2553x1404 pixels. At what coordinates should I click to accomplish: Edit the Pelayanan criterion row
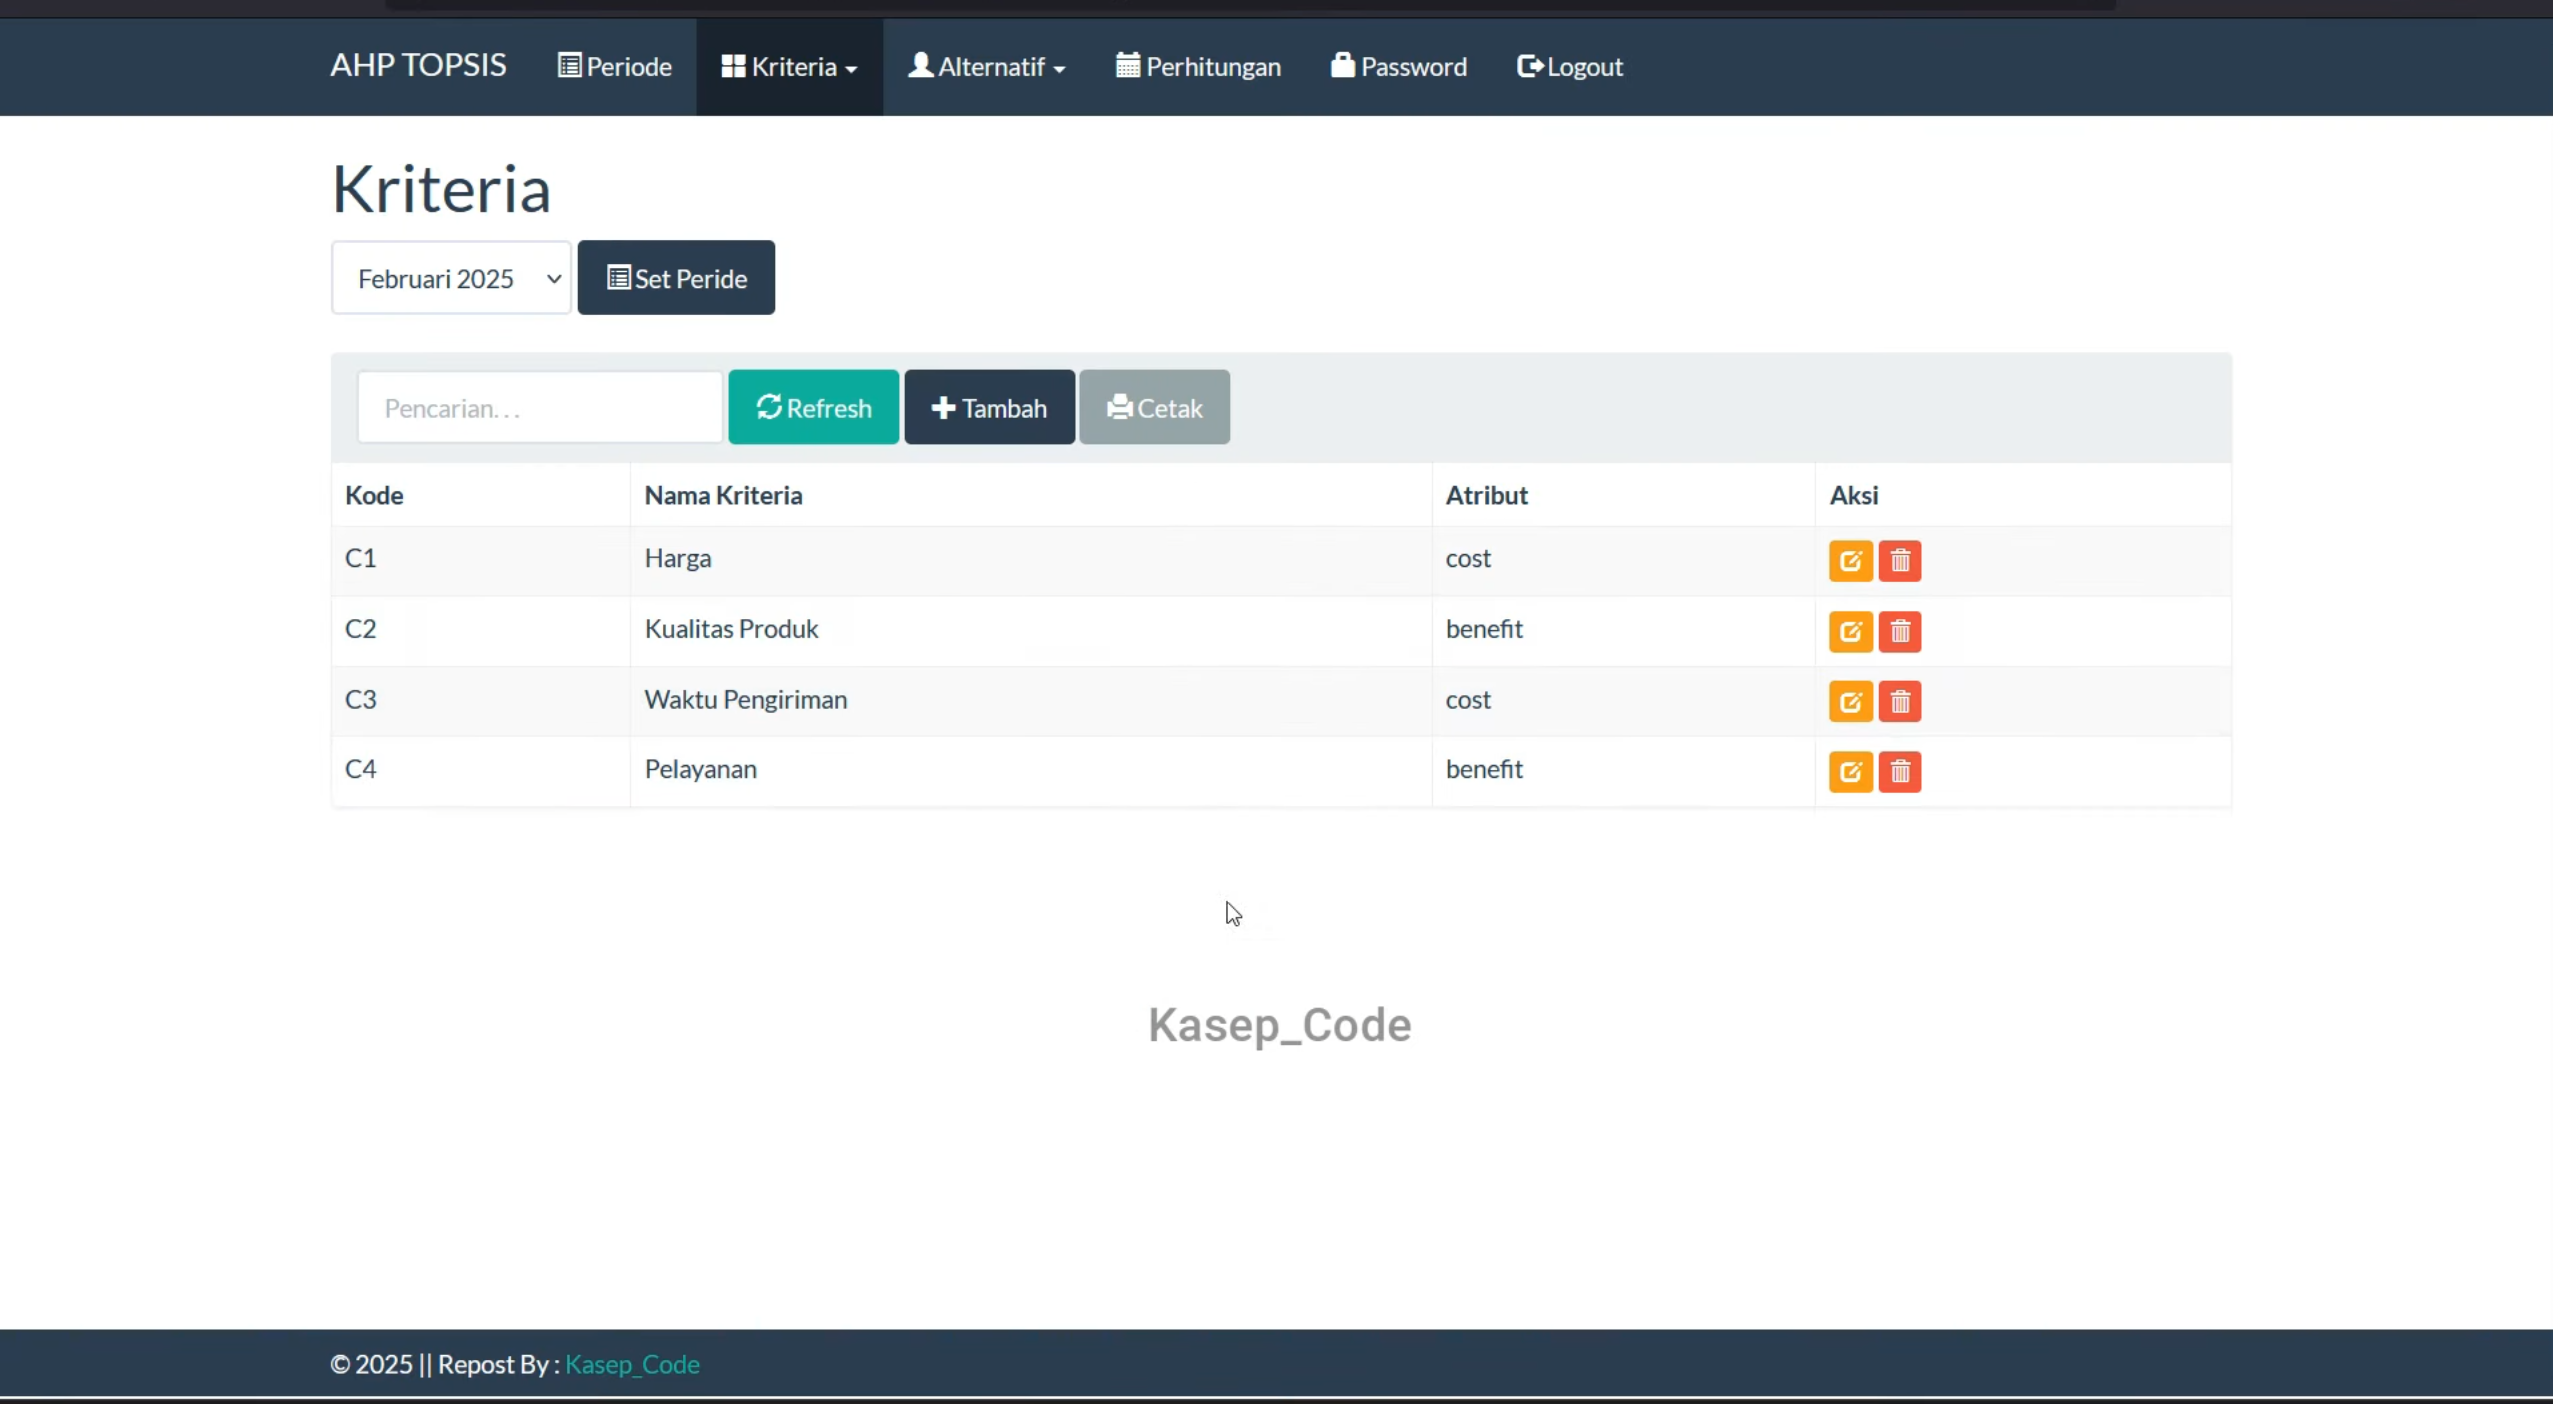click(1850, 772)
